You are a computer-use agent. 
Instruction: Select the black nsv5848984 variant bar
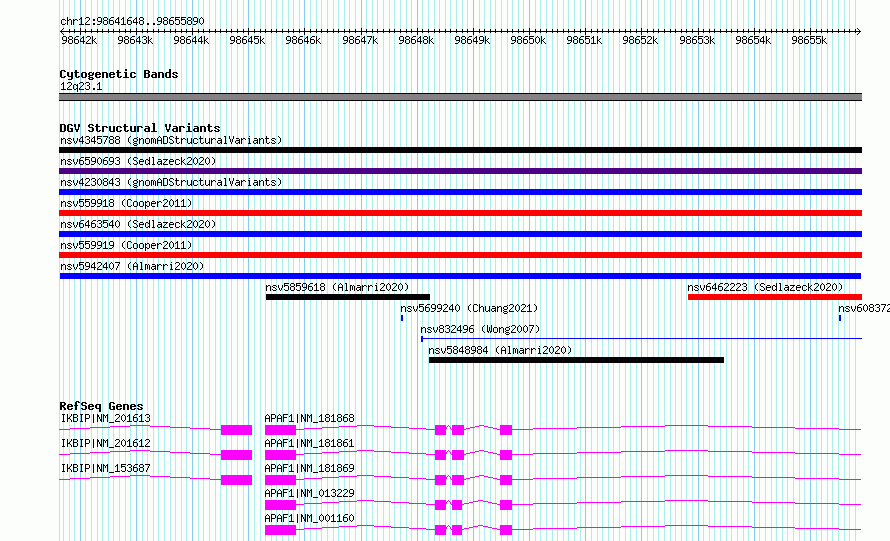point(576,360)
